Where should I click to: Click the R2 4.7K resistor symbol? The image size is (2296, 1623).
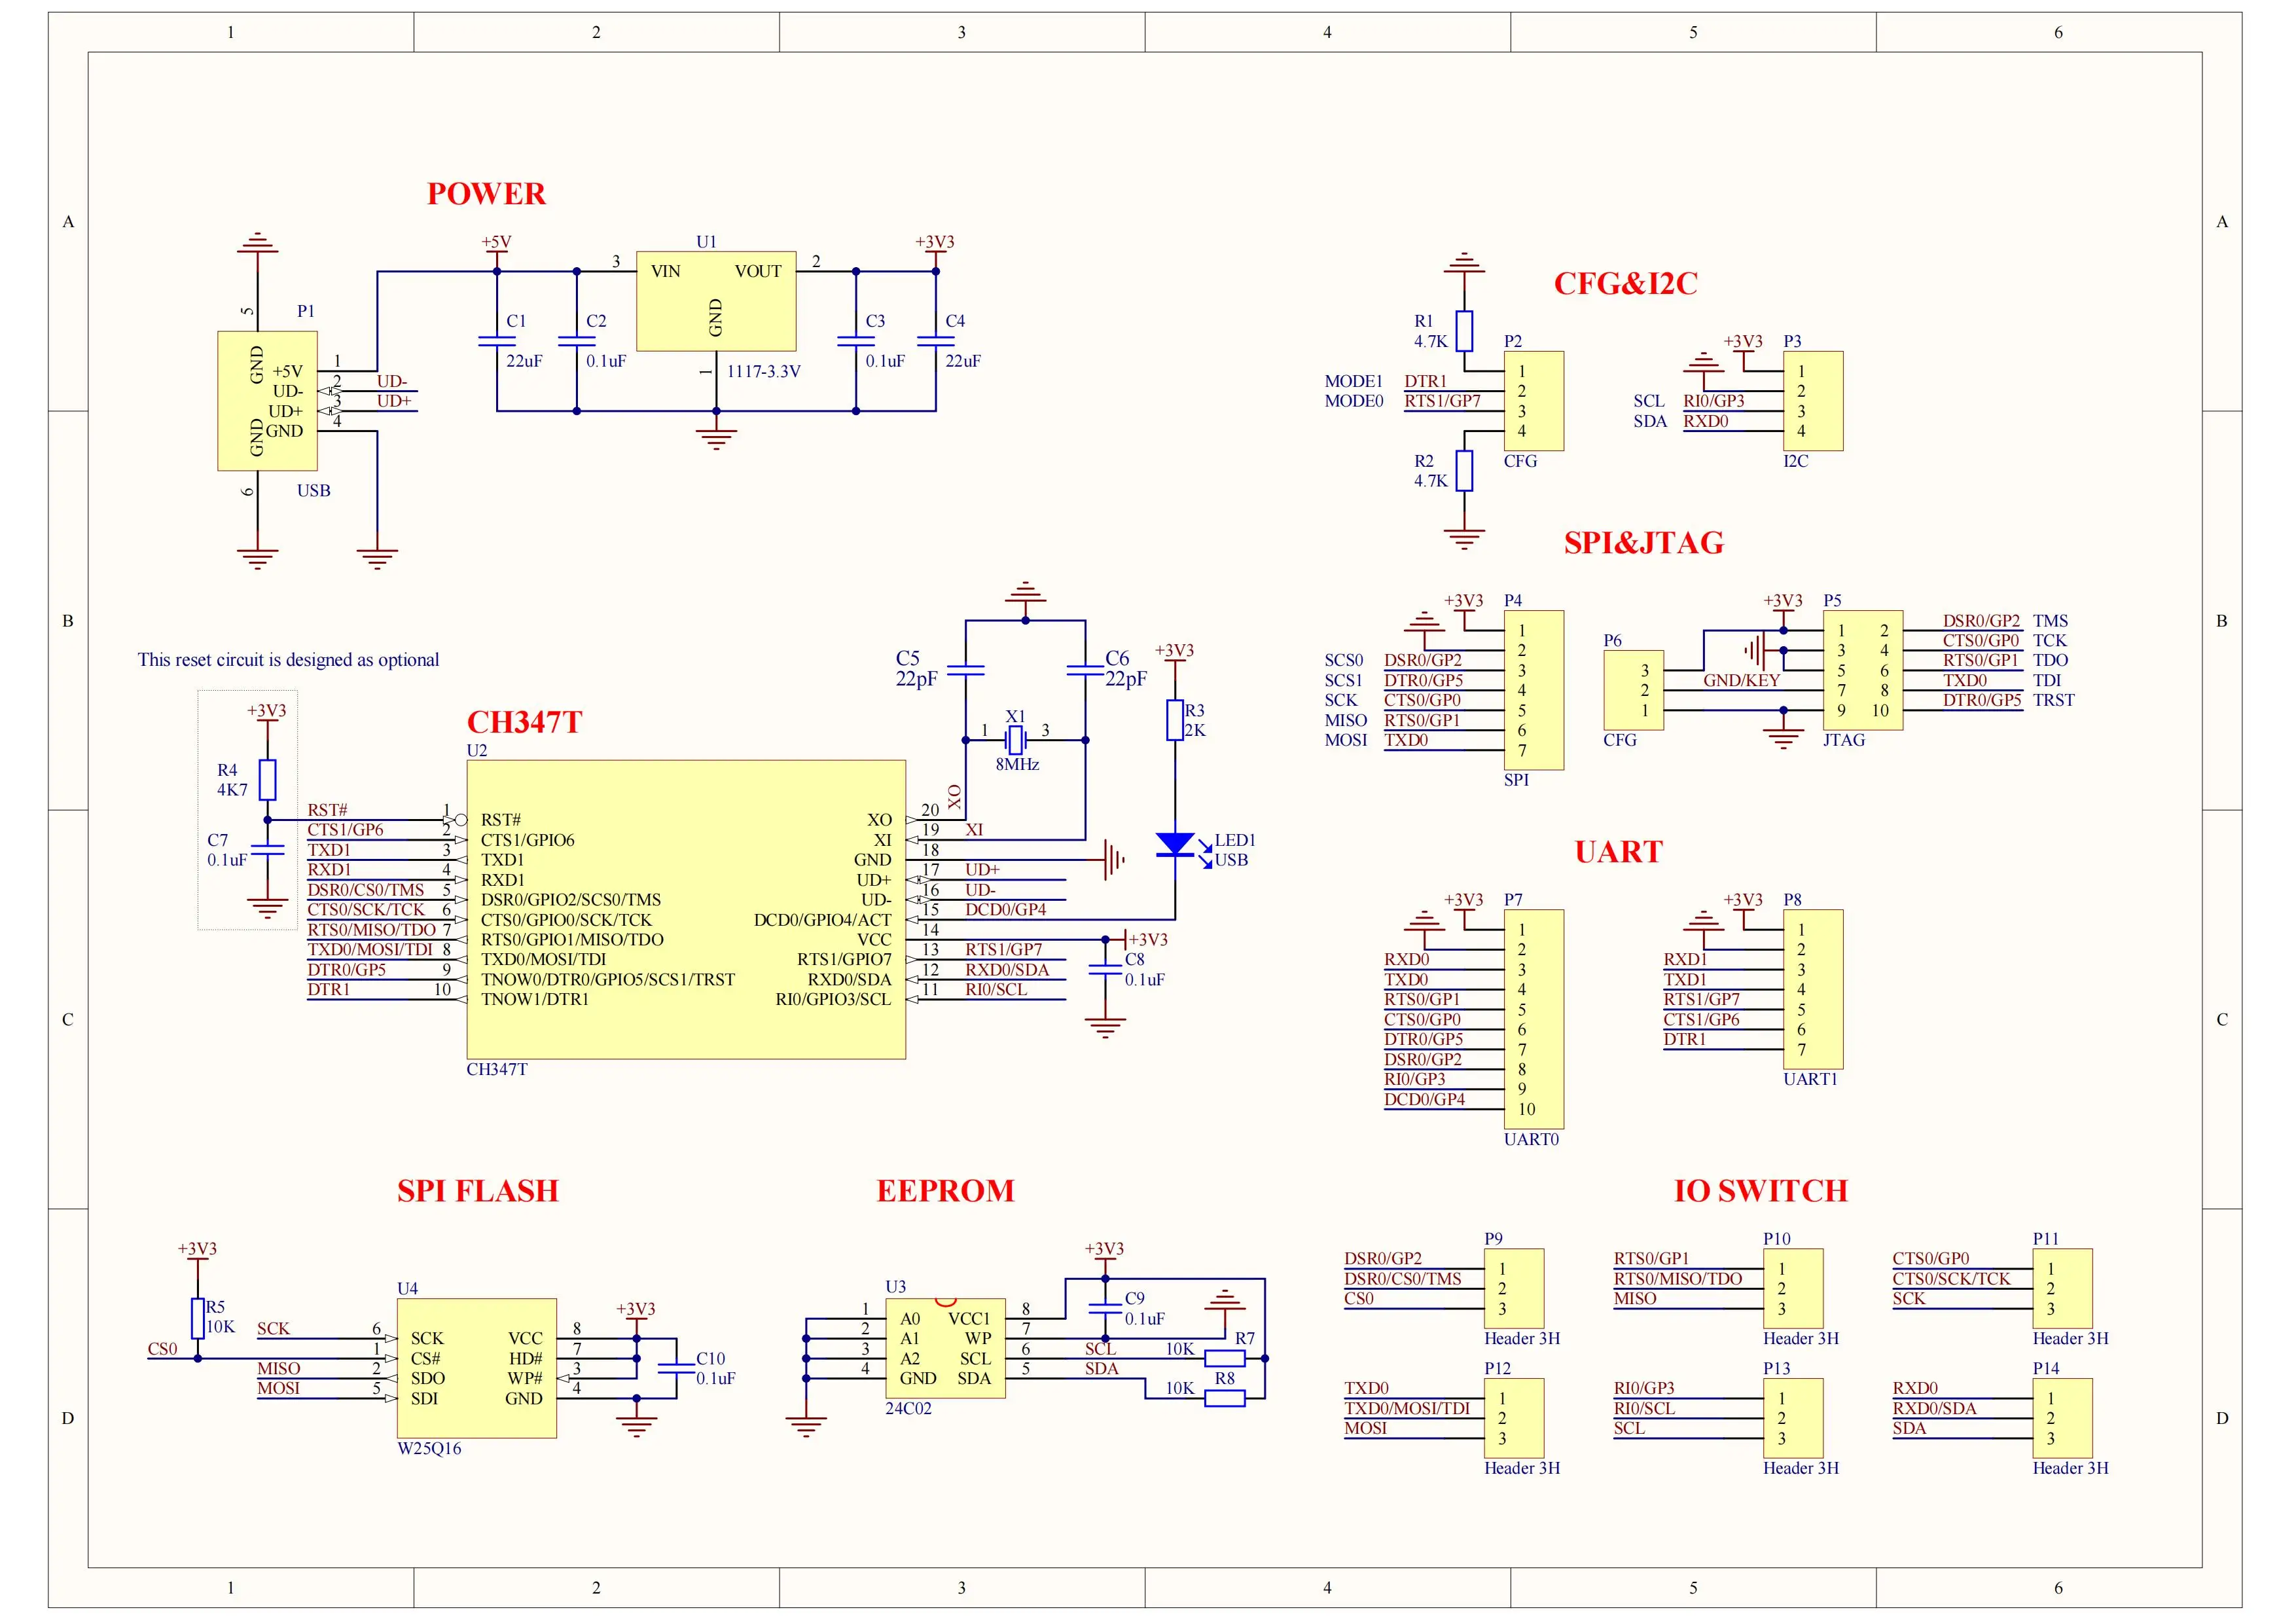1464,471
